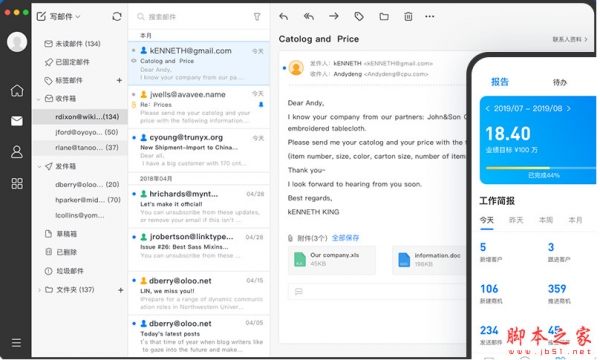This screenshot has width=600, height=360.
Task: Collapse the 收件箱 inbox tree
Action: (x=39, y=99)
